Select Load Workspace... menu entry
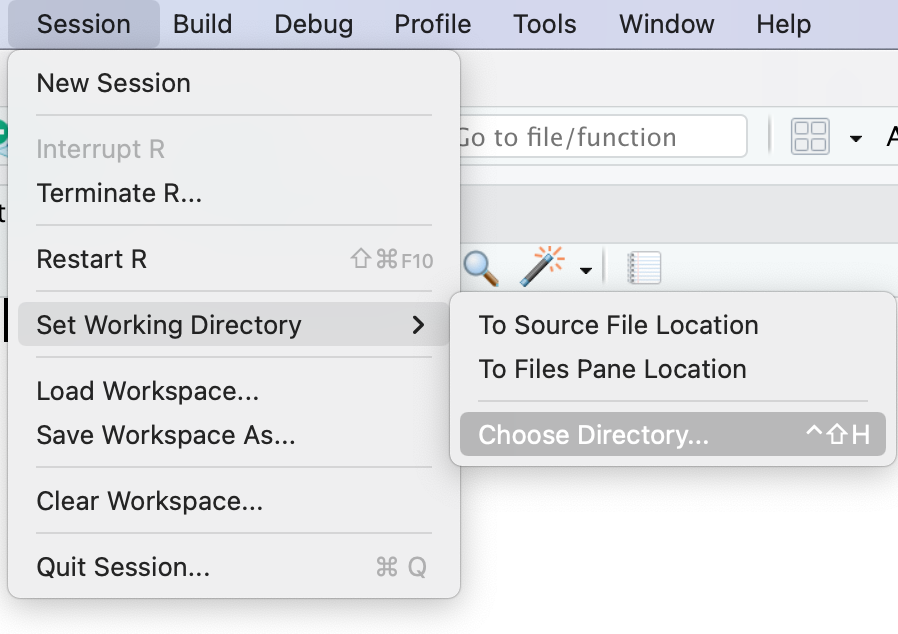The width and height of the screenshot is (898, 634). coord(148,391)
